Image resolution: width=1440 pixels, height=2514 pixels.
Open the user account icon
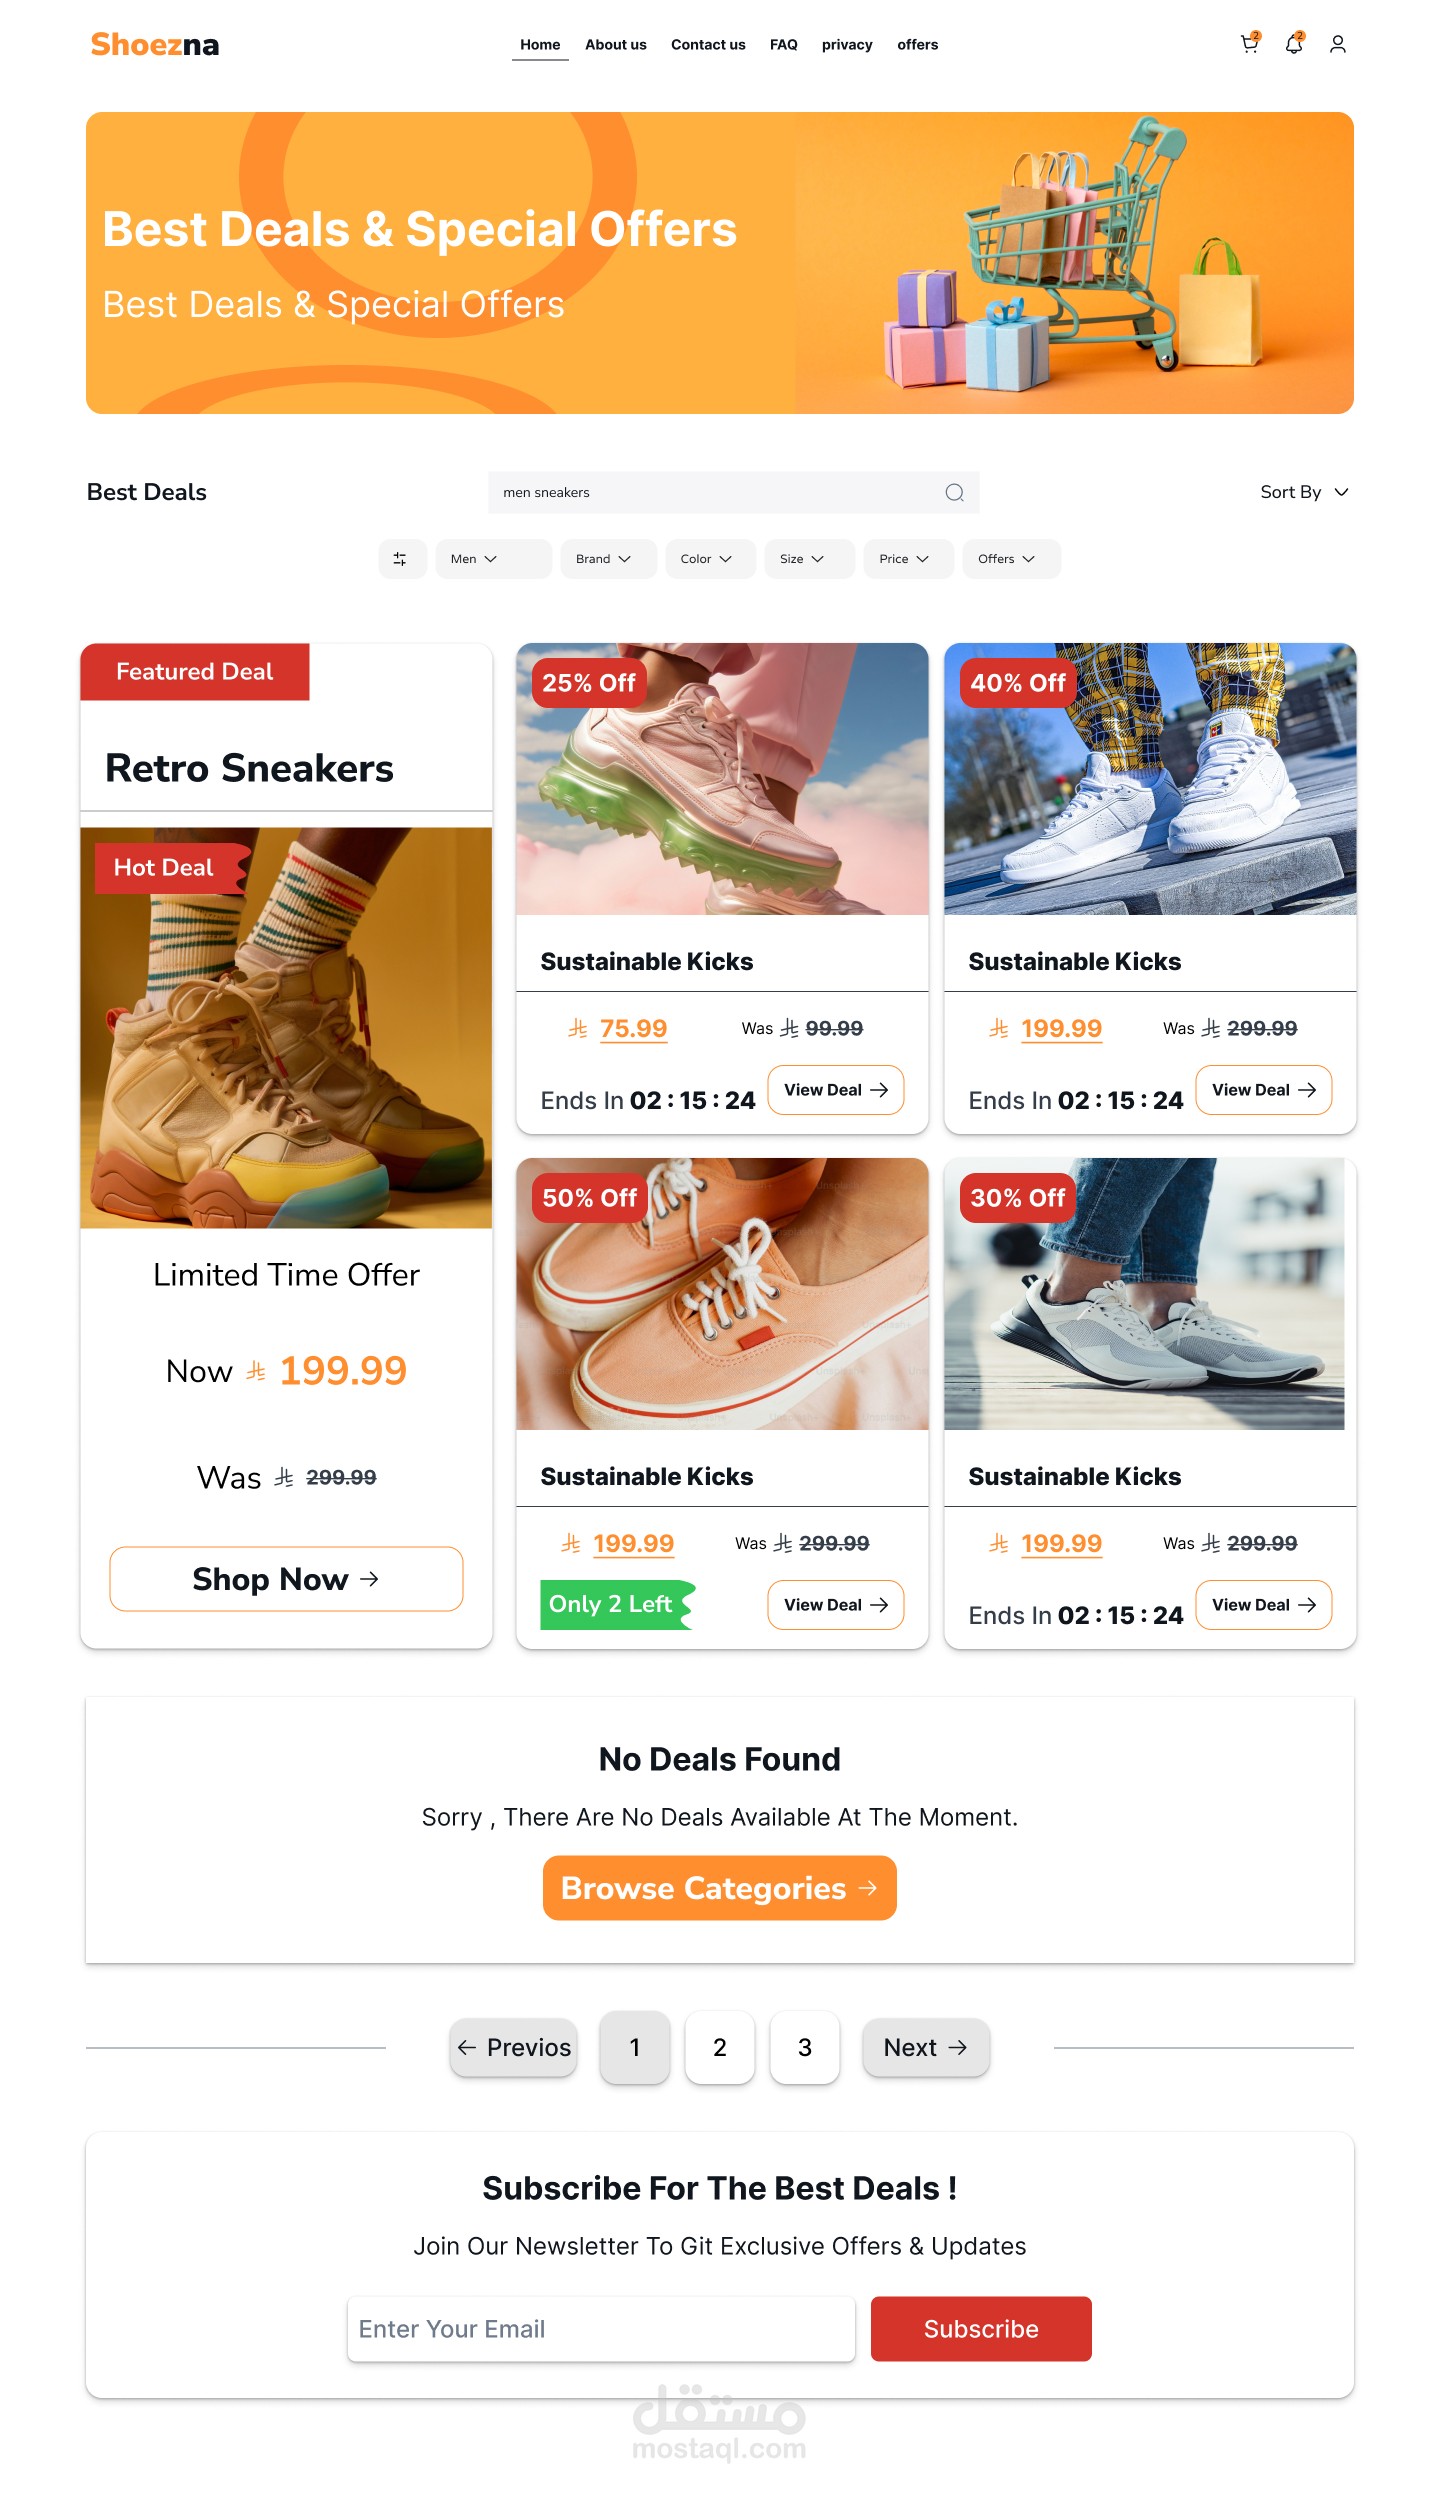(1337, 44)
